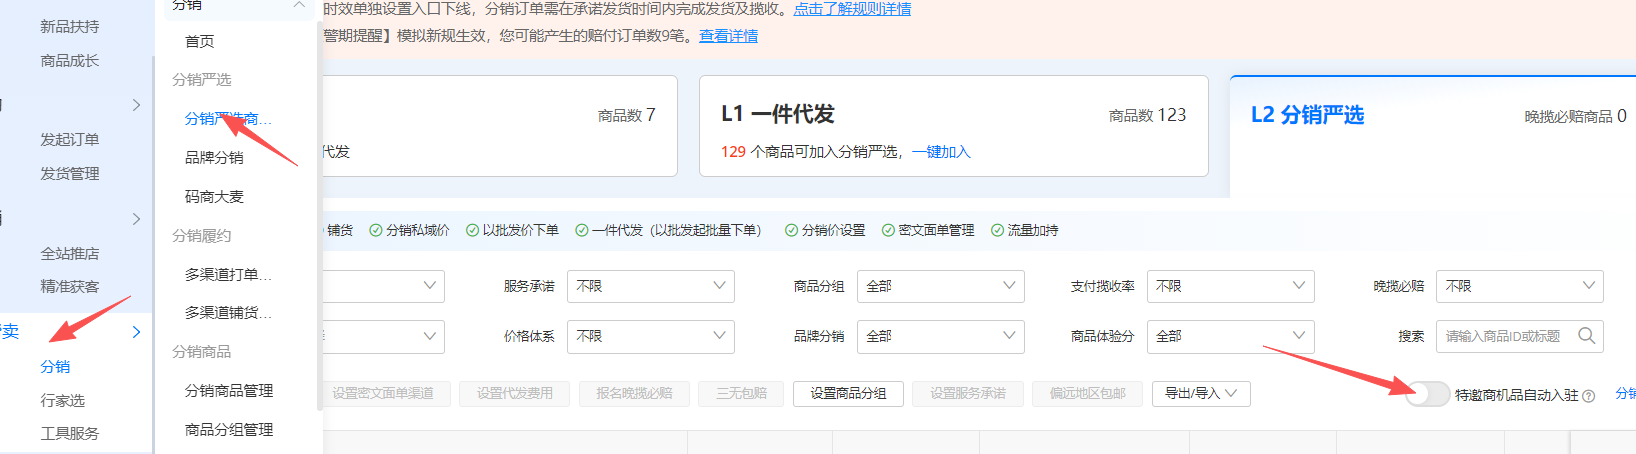
Task: Open help icon next to 特邀商机品自动入驻
Action: 1589,396
